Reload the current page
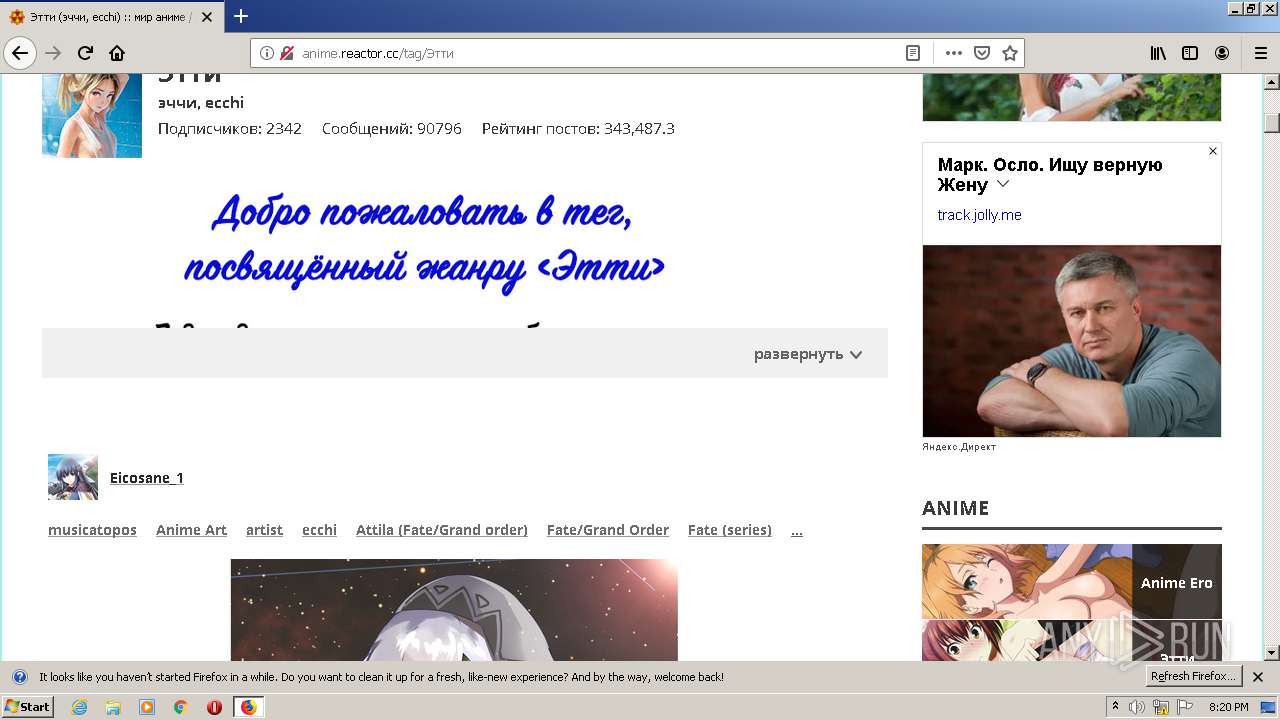1280x720 pixels. (86, 53)
